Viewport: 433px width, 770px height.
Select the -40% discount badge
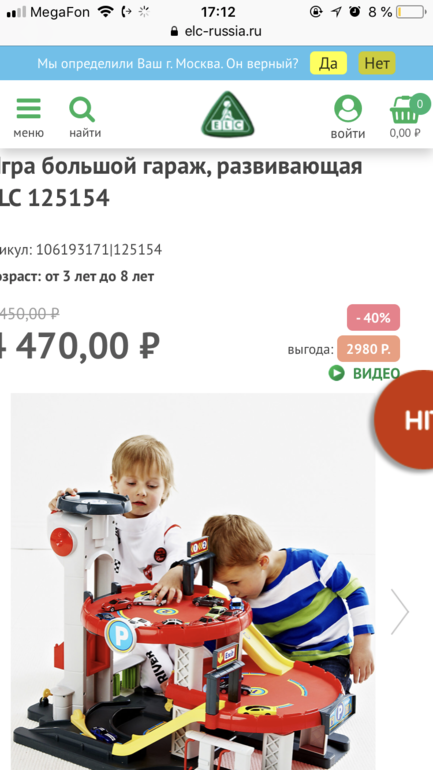(374, 318)
